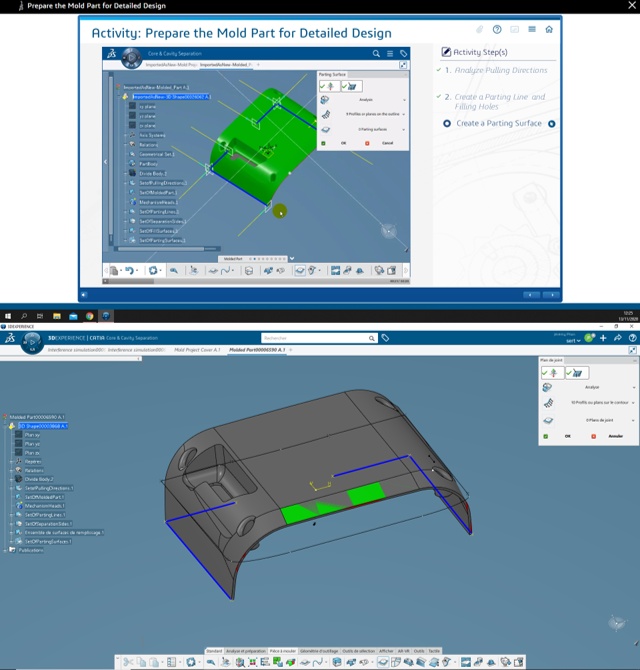Viewport: 640px width, 670px height.
Task: Select Ensemble de surfaces de remplissage.1
Action: point(64,532)
